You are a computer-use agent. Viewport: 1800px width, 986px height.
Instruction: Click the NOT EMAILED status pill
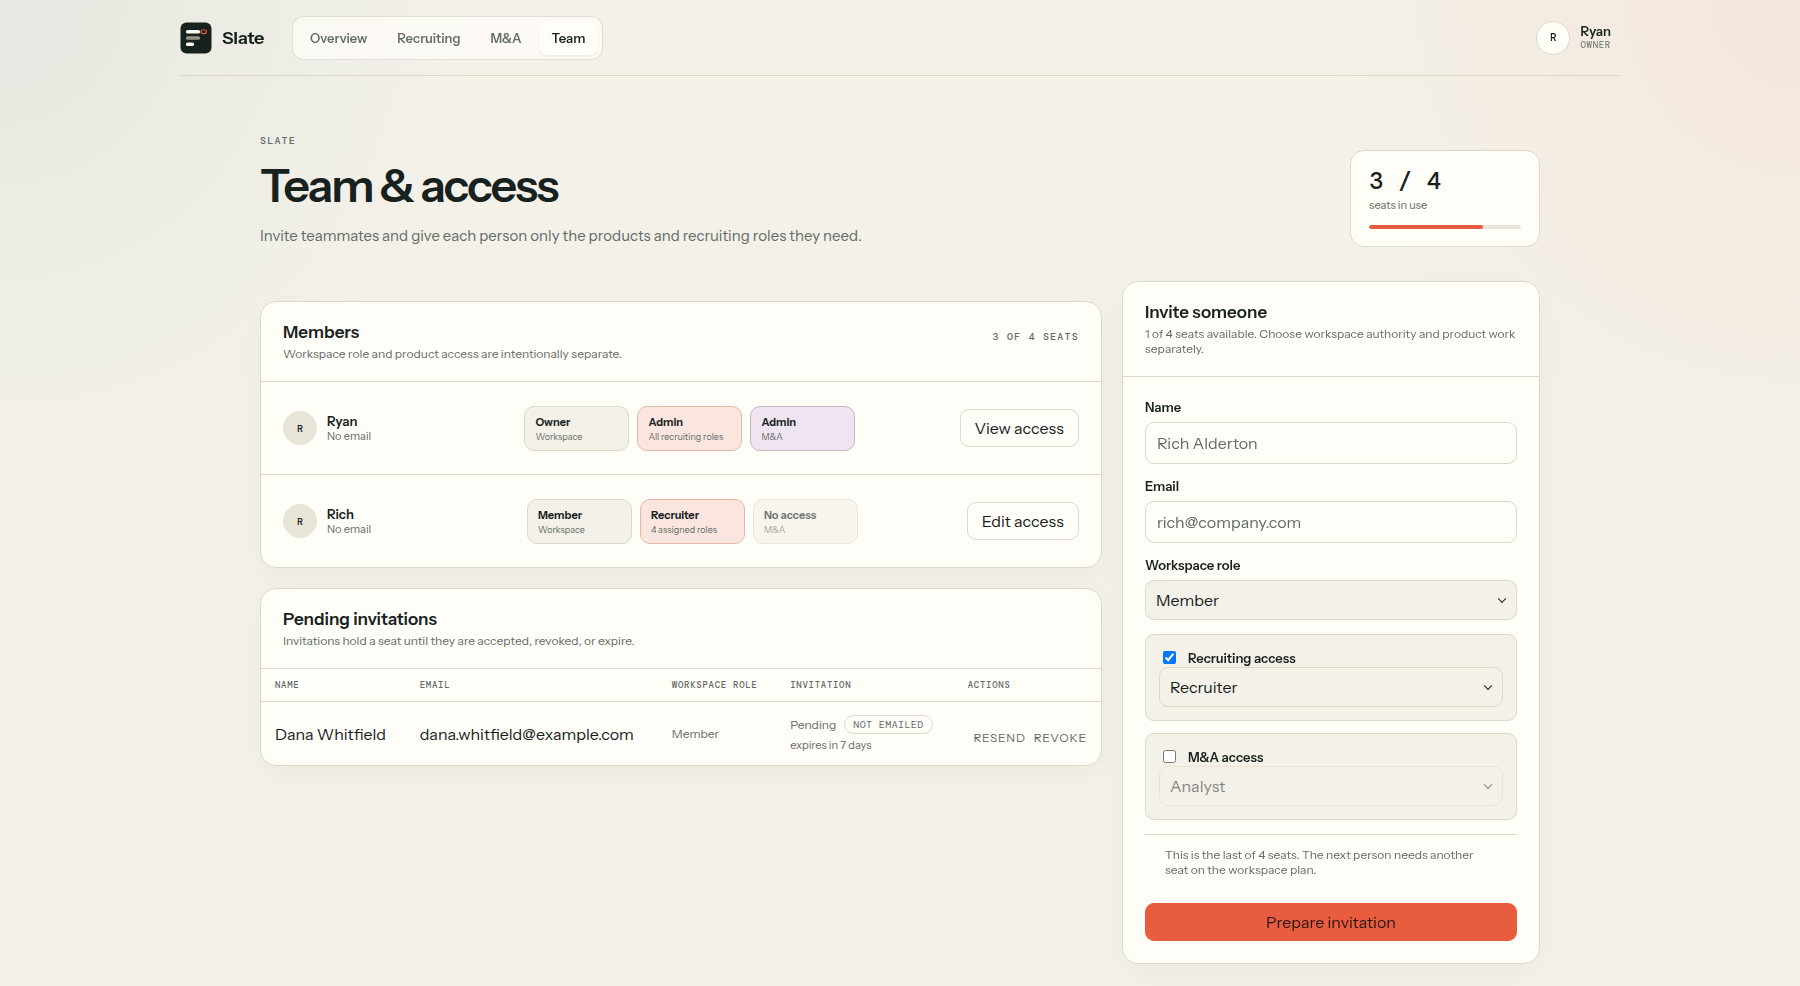click(x=888, y=725)
